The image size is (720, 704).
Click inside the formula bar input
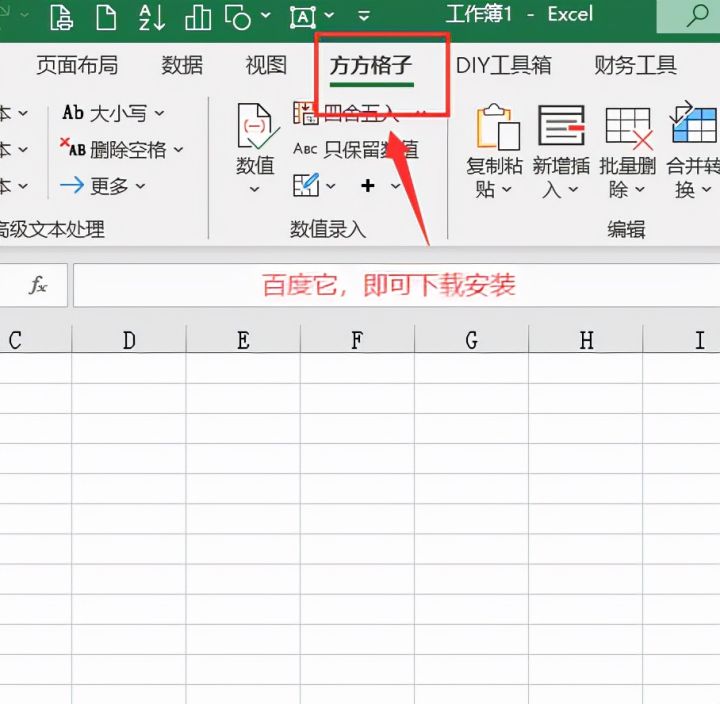click(x=396, y=285)
